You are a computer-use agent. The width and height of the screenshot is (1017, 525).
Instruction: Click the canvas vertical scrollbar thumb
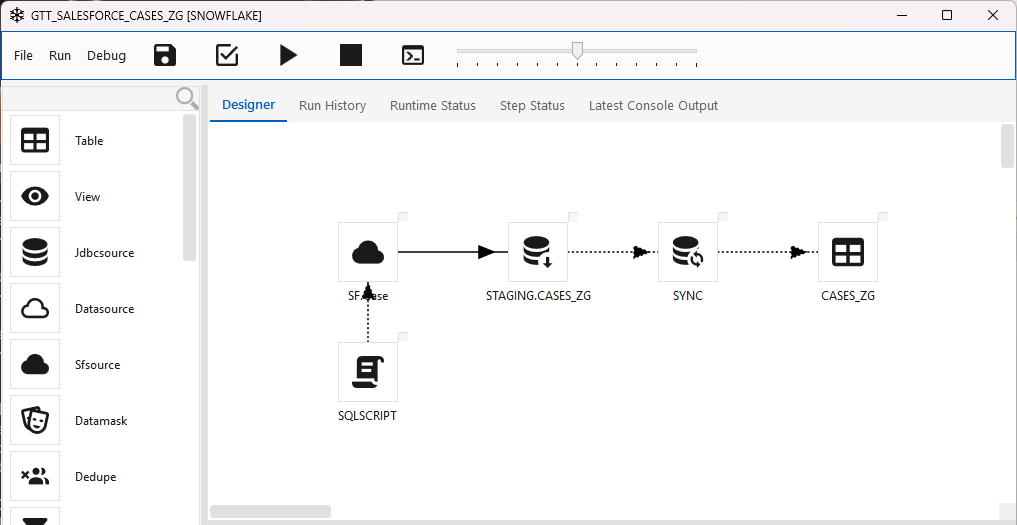tap(1007, 146)
